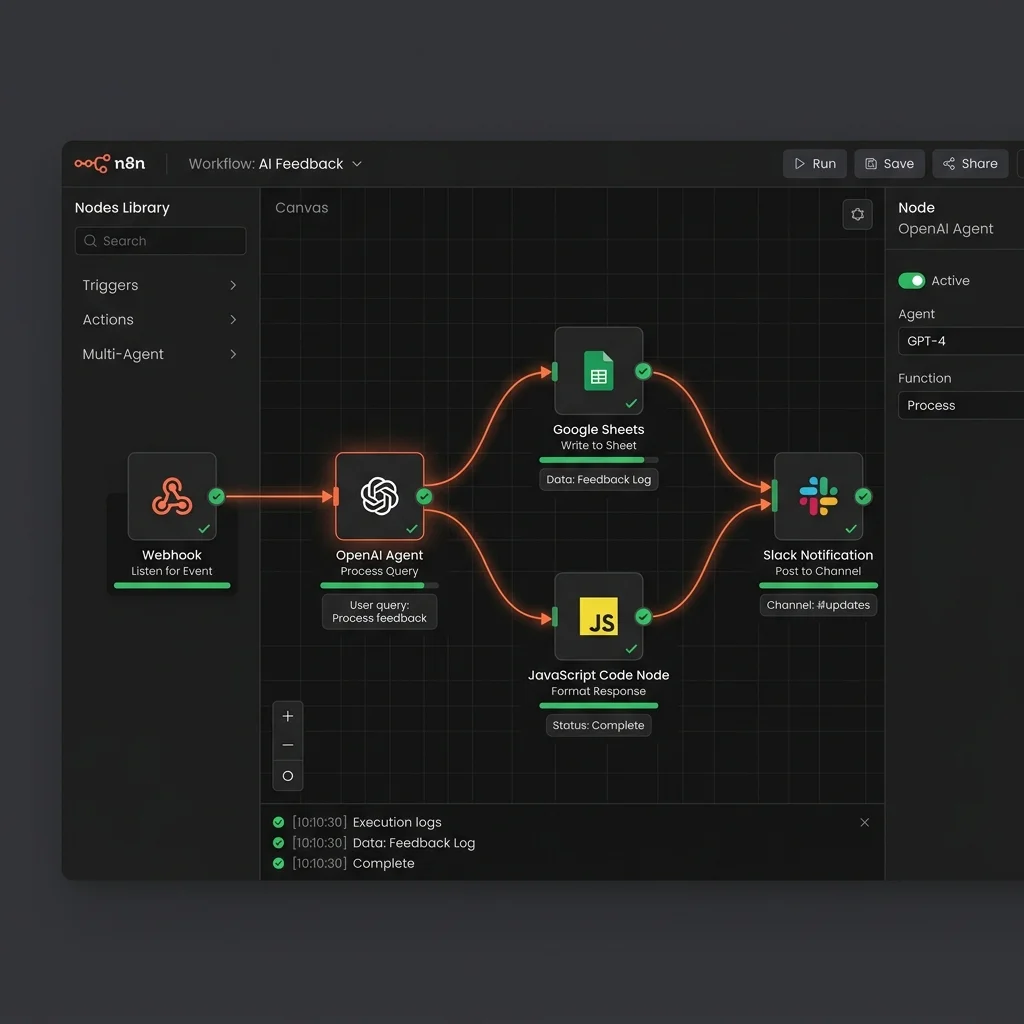The image size is (1024, 1024).
Task: Expand the Multi-Agent category
Action: [160, 355]
